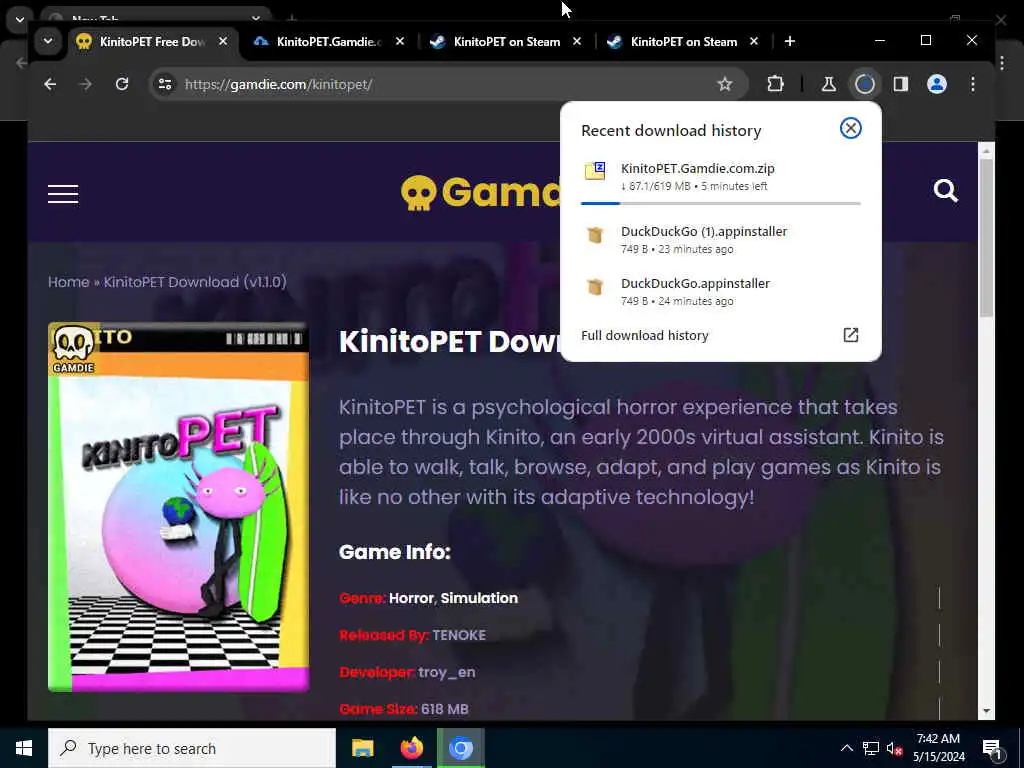Click the zip download progress bar
Image resolution: width=1024 pixels, height=768 pixels.
pos(720,203)
